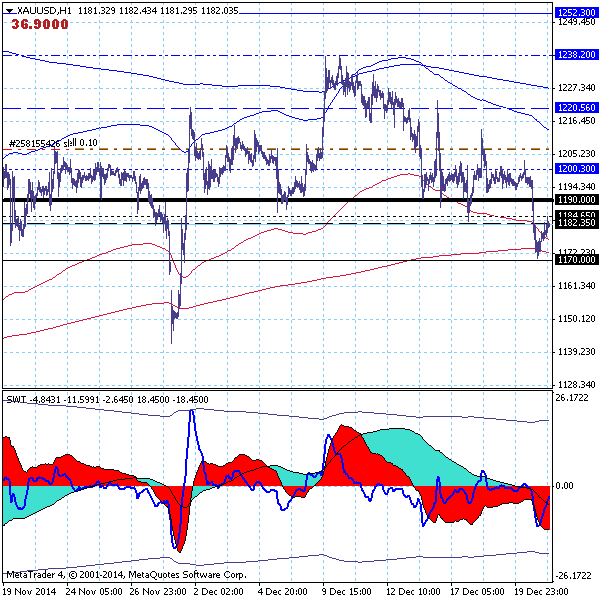
Task: Select the 1238.200 price level label
Action: pos(576,55)
